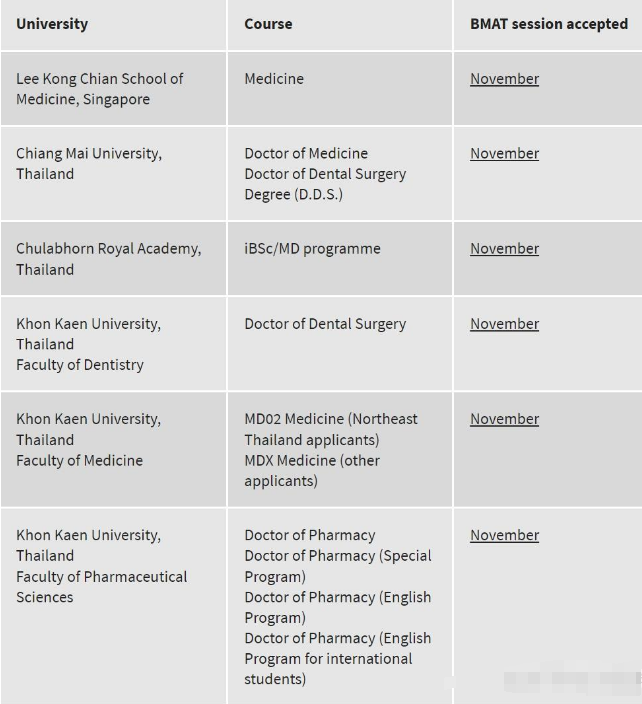The height and width of the screenshot is (704, 642).
Task: Click the Doctor of Dental Surgery Degree (D.D.S.) text
Action: (x=325, y=184)
